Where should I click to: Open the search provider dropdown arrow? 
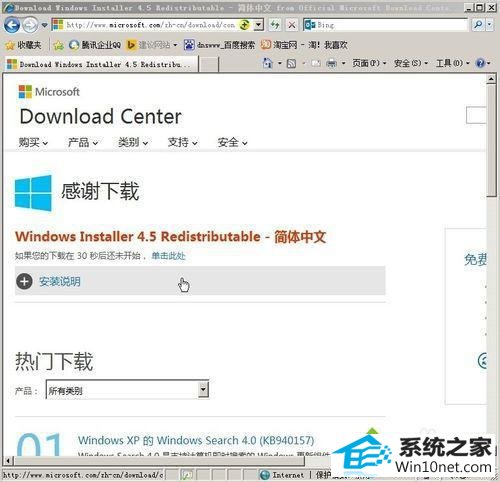(489, 25)
